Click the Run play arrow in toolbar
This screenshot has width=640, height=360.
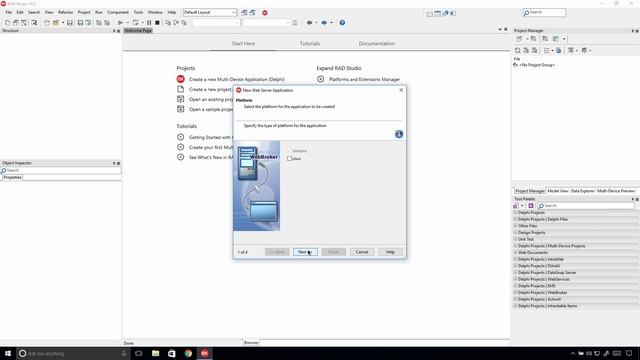(120, 23)
